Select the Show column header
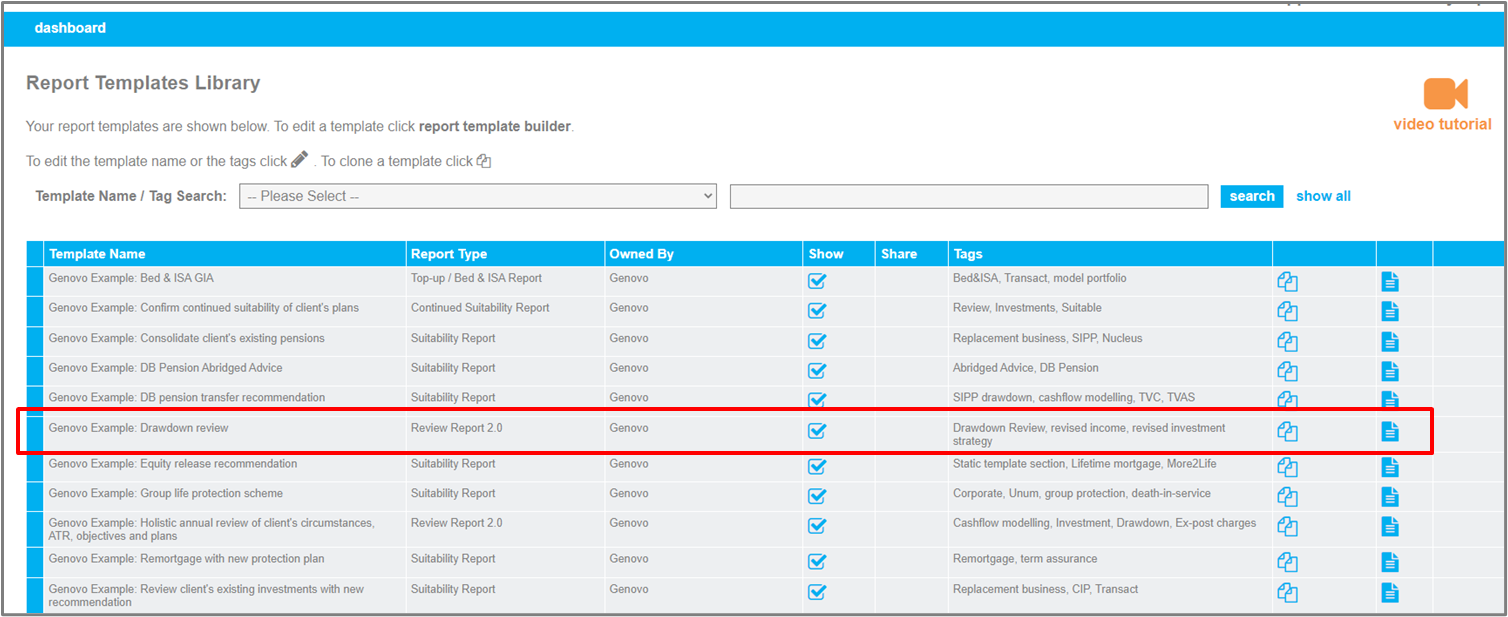1508x617 pixels. [x=826, y=253]
